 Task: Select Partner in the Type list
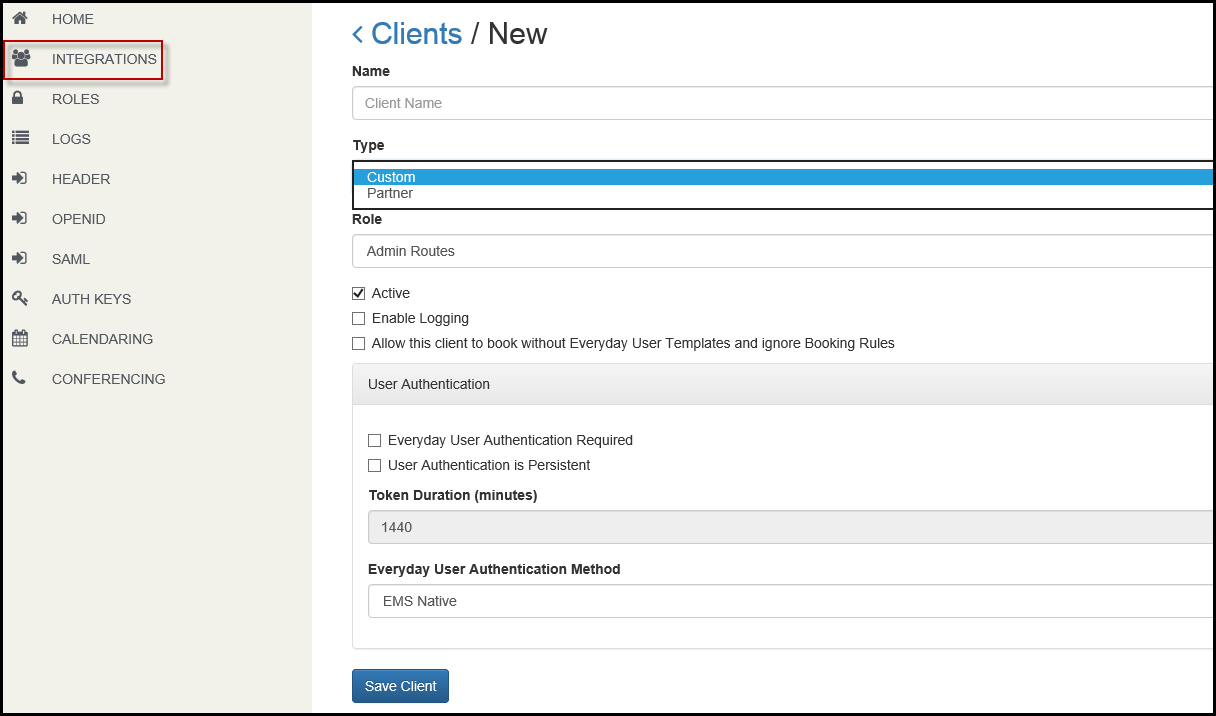(x=391, y=193)
